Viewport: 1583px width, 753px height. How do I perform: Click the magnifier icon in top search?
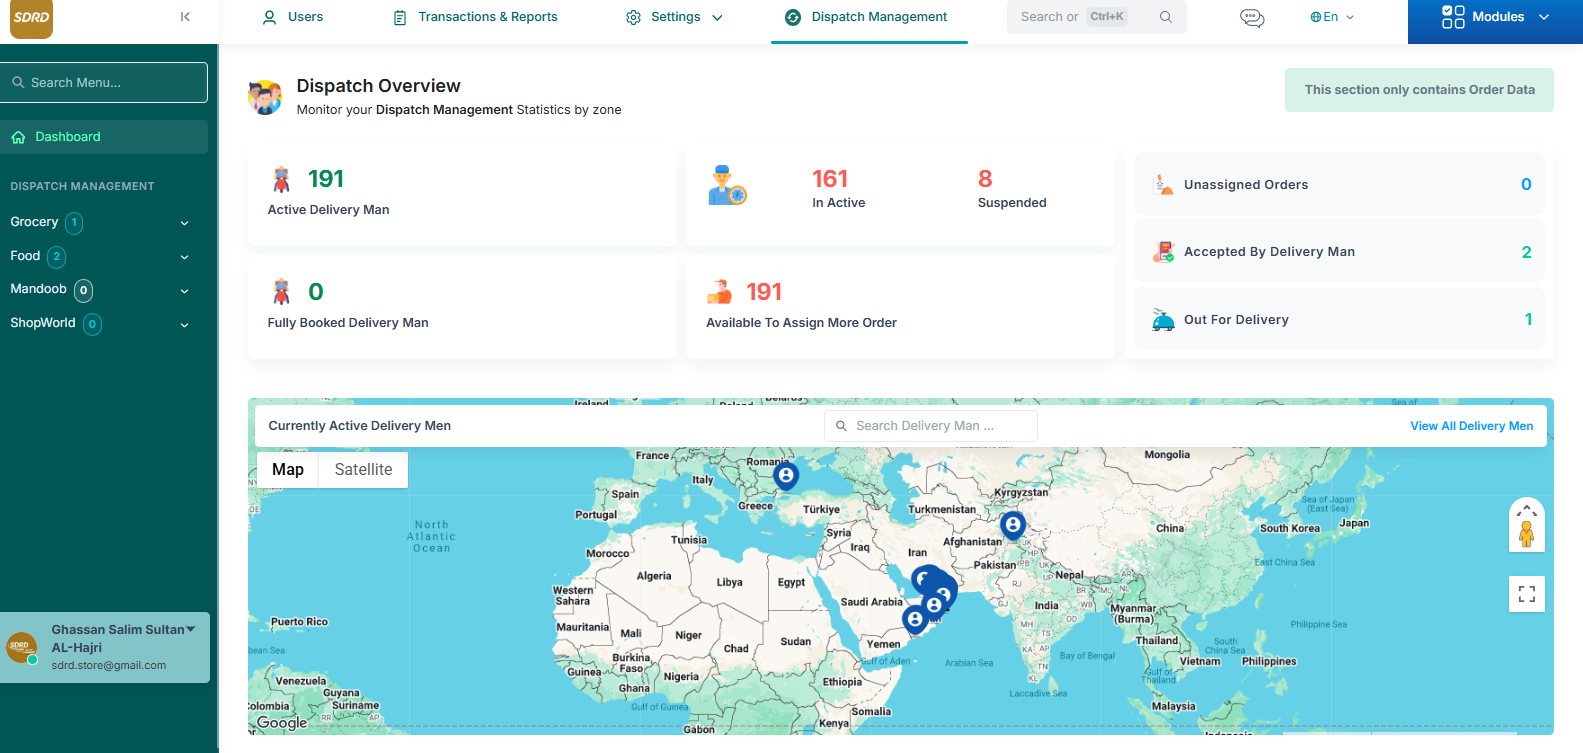pos(1166,17)
